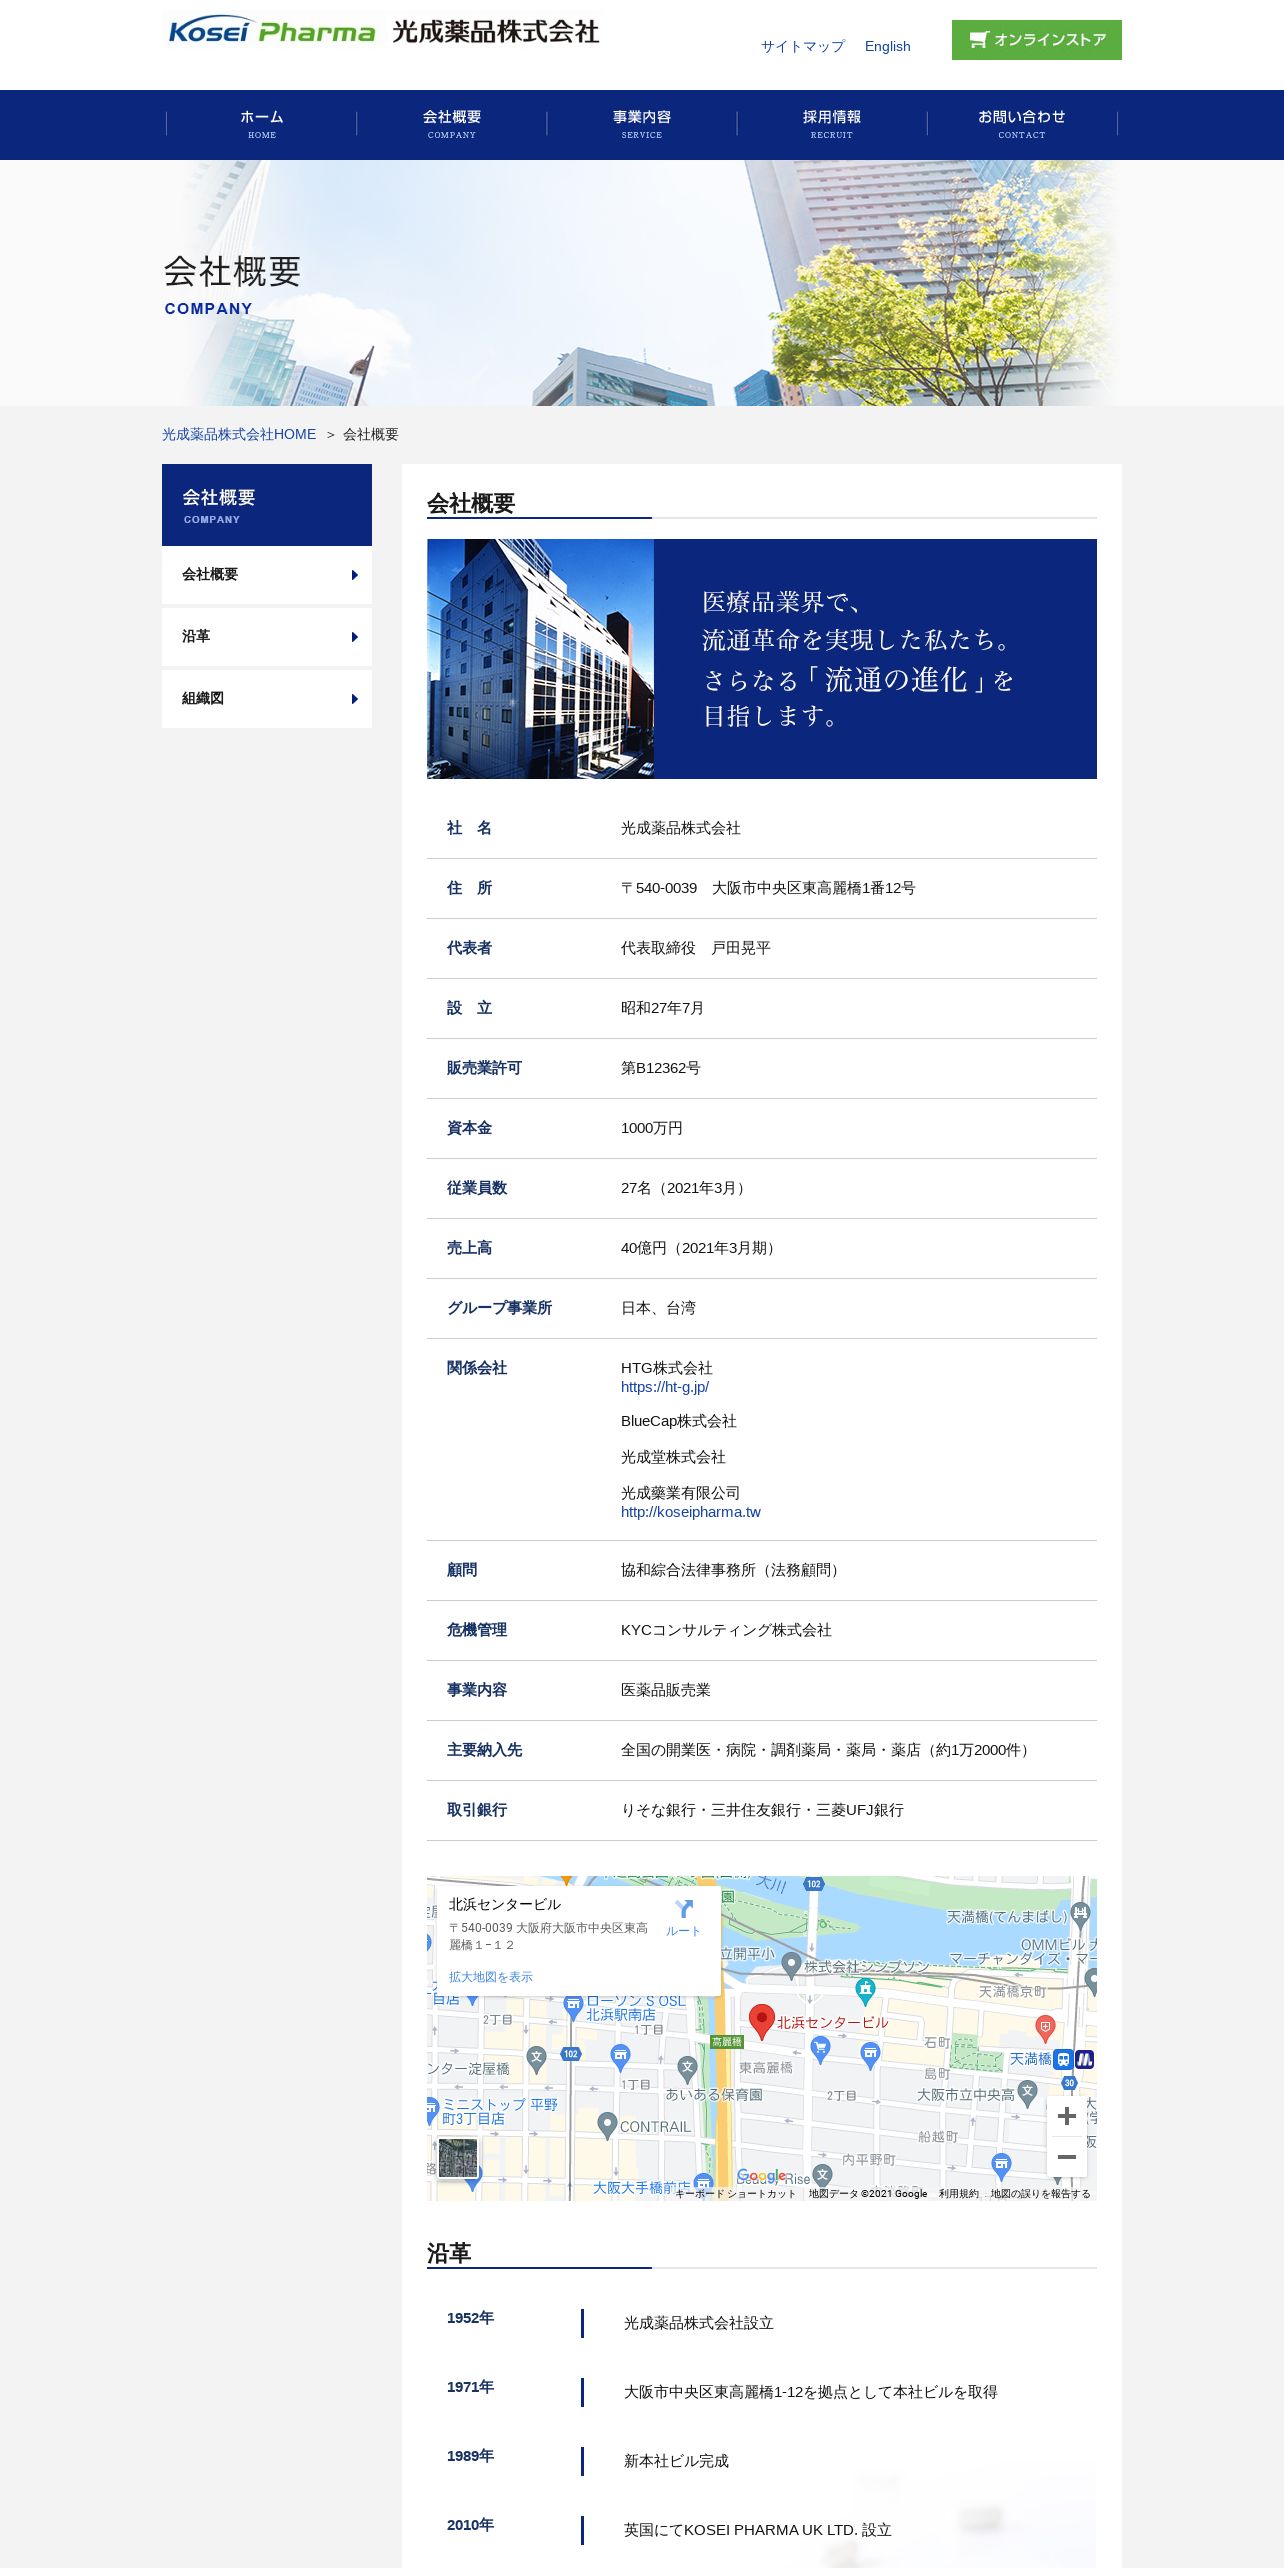Go to ホーム in the navigation bar
The width and height of the screenshot is (1284, 2568).
pyautogui.click(x=262, y=124)
